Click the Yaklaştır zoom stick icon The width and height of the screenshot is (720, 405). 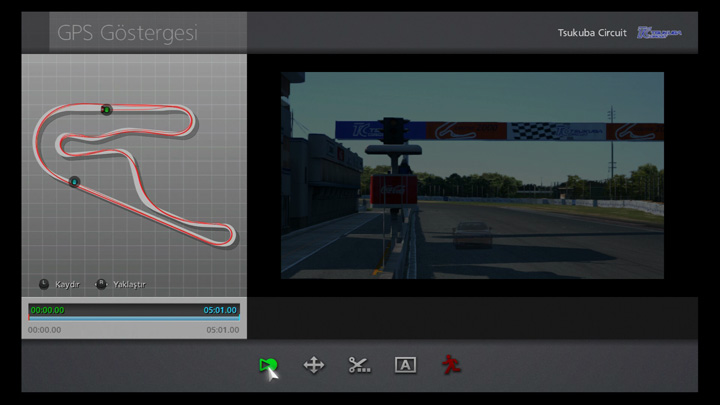101,284
